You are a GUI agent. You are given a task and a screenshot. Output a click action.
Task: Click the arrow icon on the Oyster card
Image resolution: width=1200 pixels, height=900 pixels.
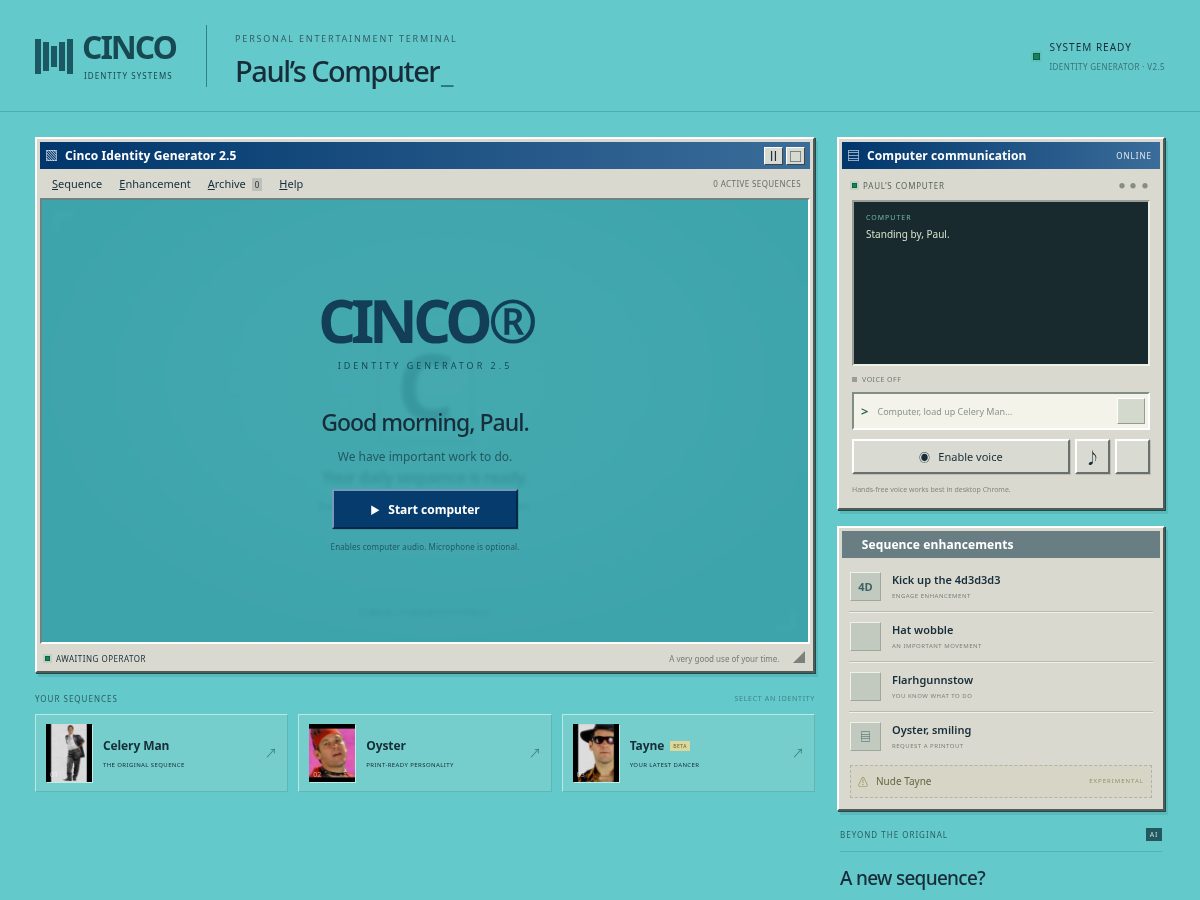pos(534,753)
